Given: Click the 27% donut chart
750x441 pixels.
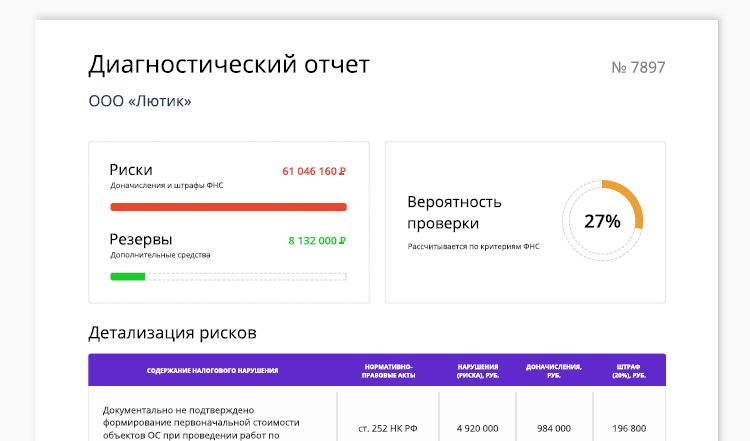Looking at the screenshot, I should coord(602,221).
